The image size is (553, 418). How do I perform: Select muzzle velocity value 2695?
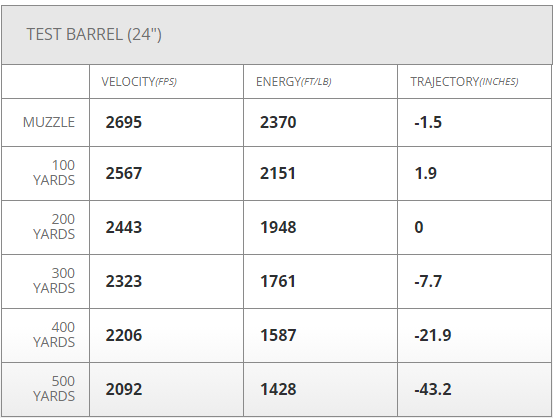tap(124, 122)
